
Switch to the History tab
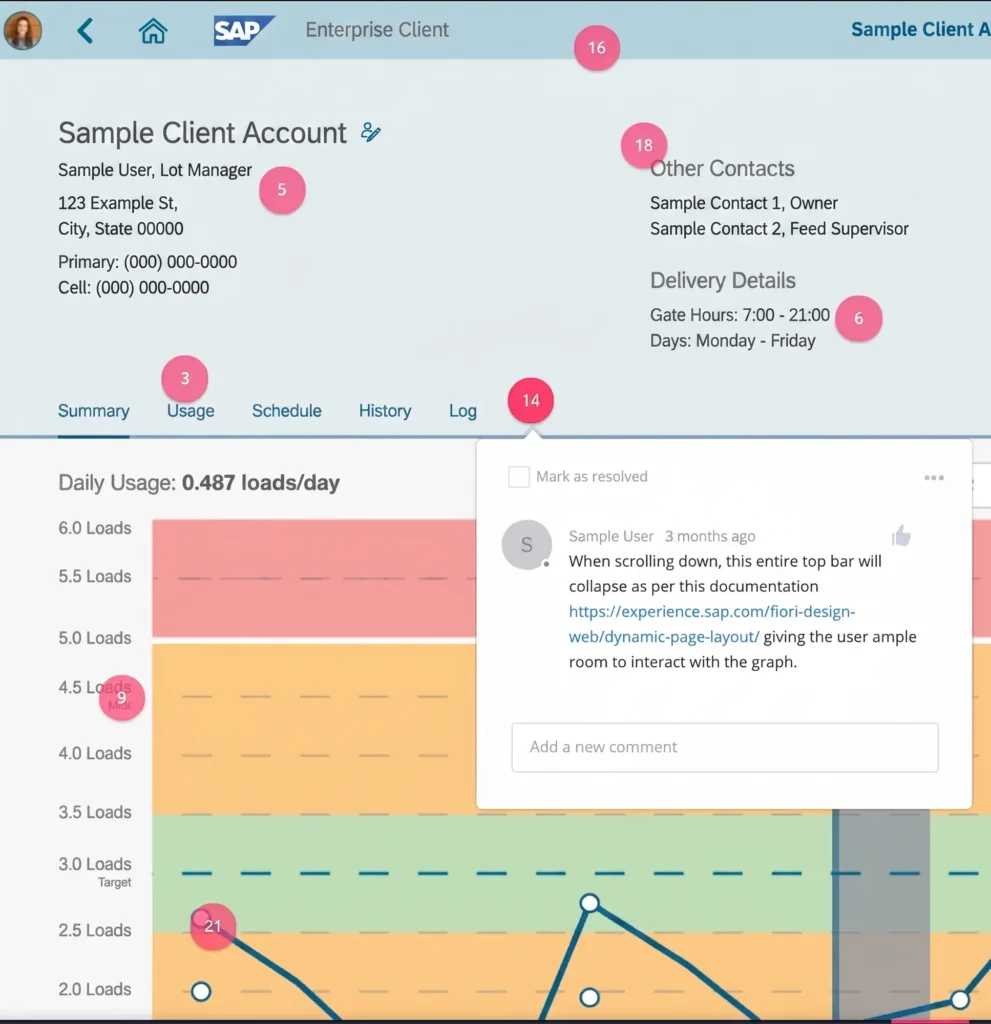click(385, 411)
